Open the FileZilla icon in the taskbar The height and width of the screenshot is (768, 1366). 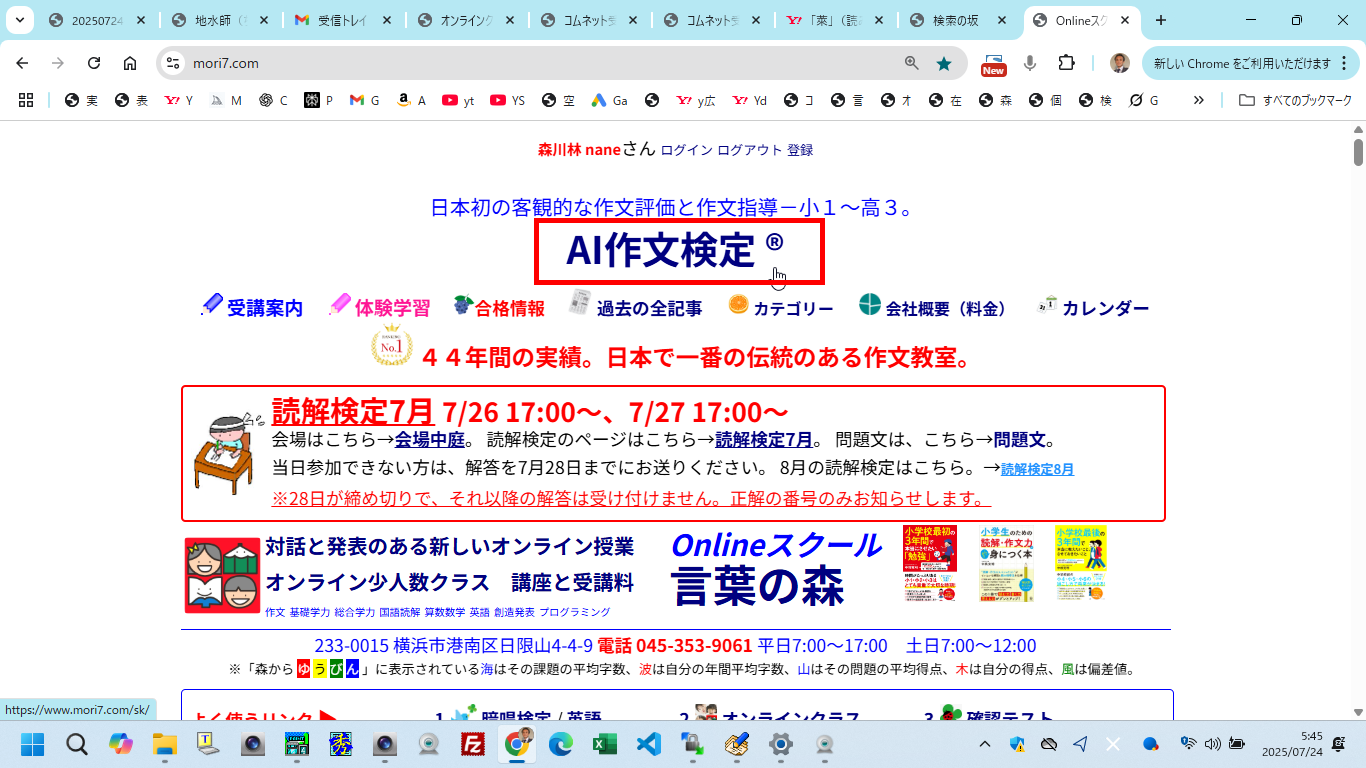coord(473,744)
